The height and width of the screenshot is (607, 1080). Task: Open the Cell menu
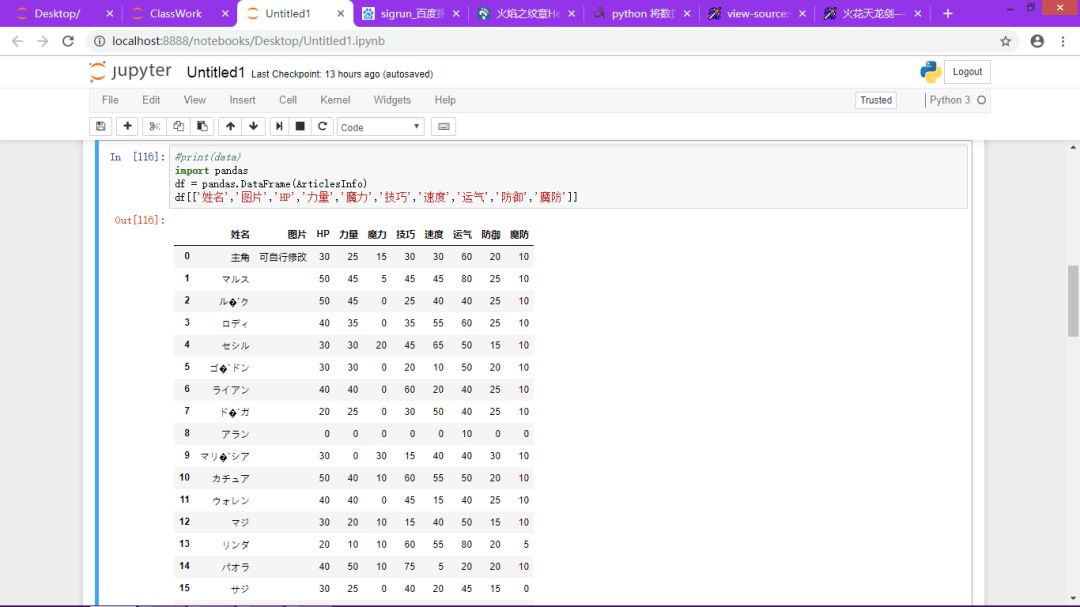(288, 100)
